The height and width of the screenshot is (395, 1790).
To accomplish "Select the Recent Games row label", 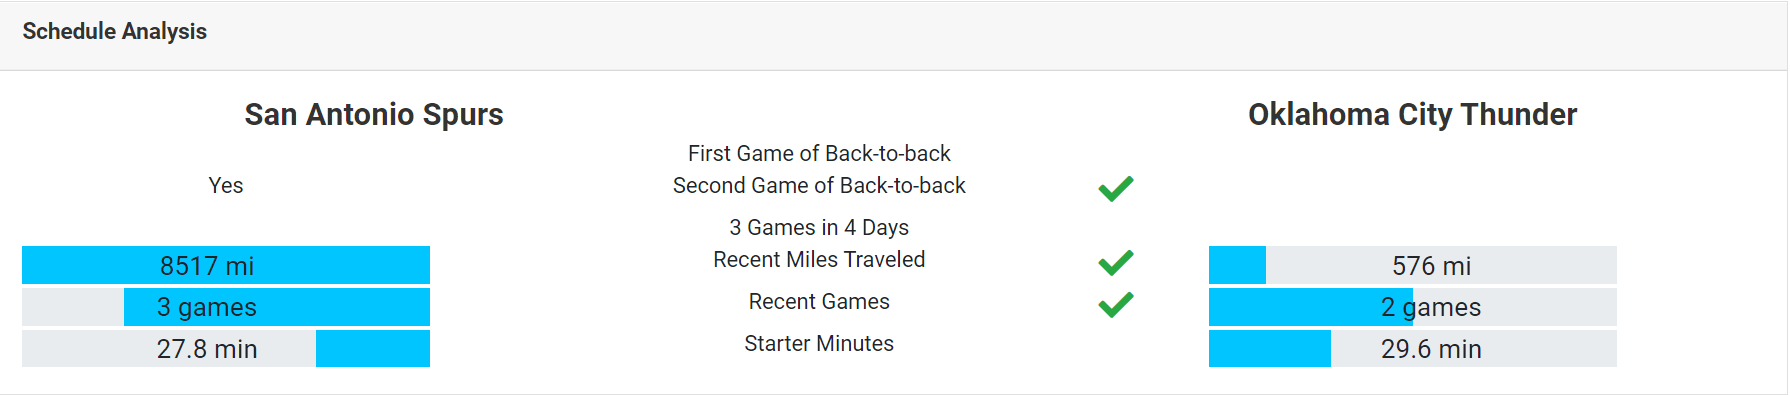I will pos(819,301).
